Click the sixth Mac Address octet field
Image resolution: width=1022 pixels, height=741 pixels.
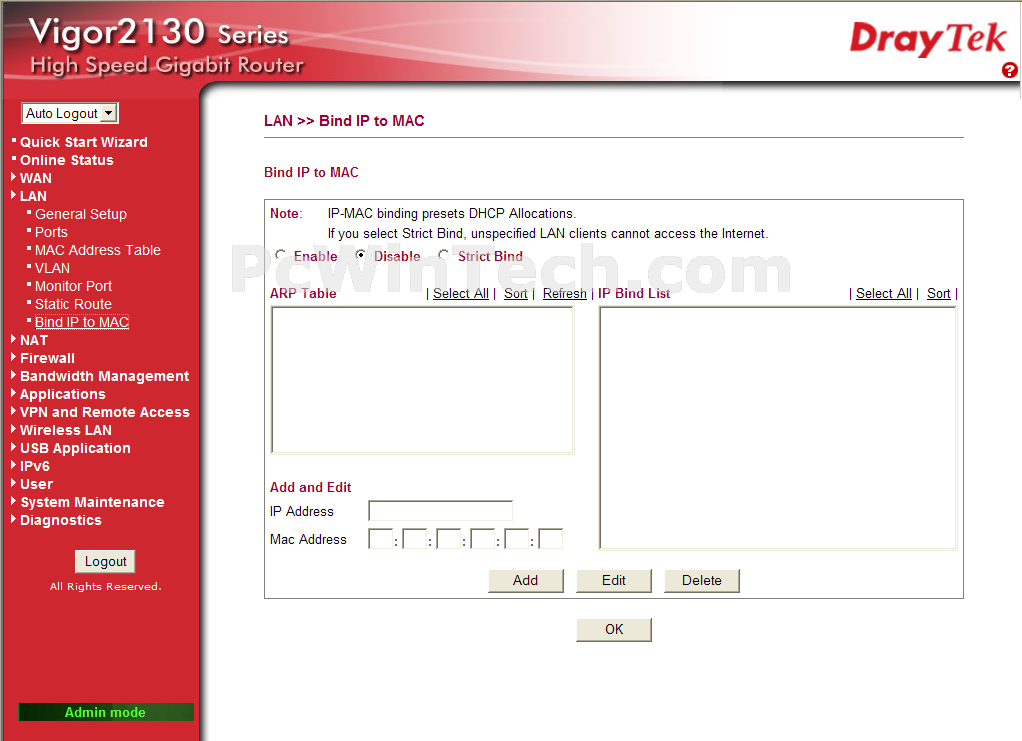click(x=550, y=539)
